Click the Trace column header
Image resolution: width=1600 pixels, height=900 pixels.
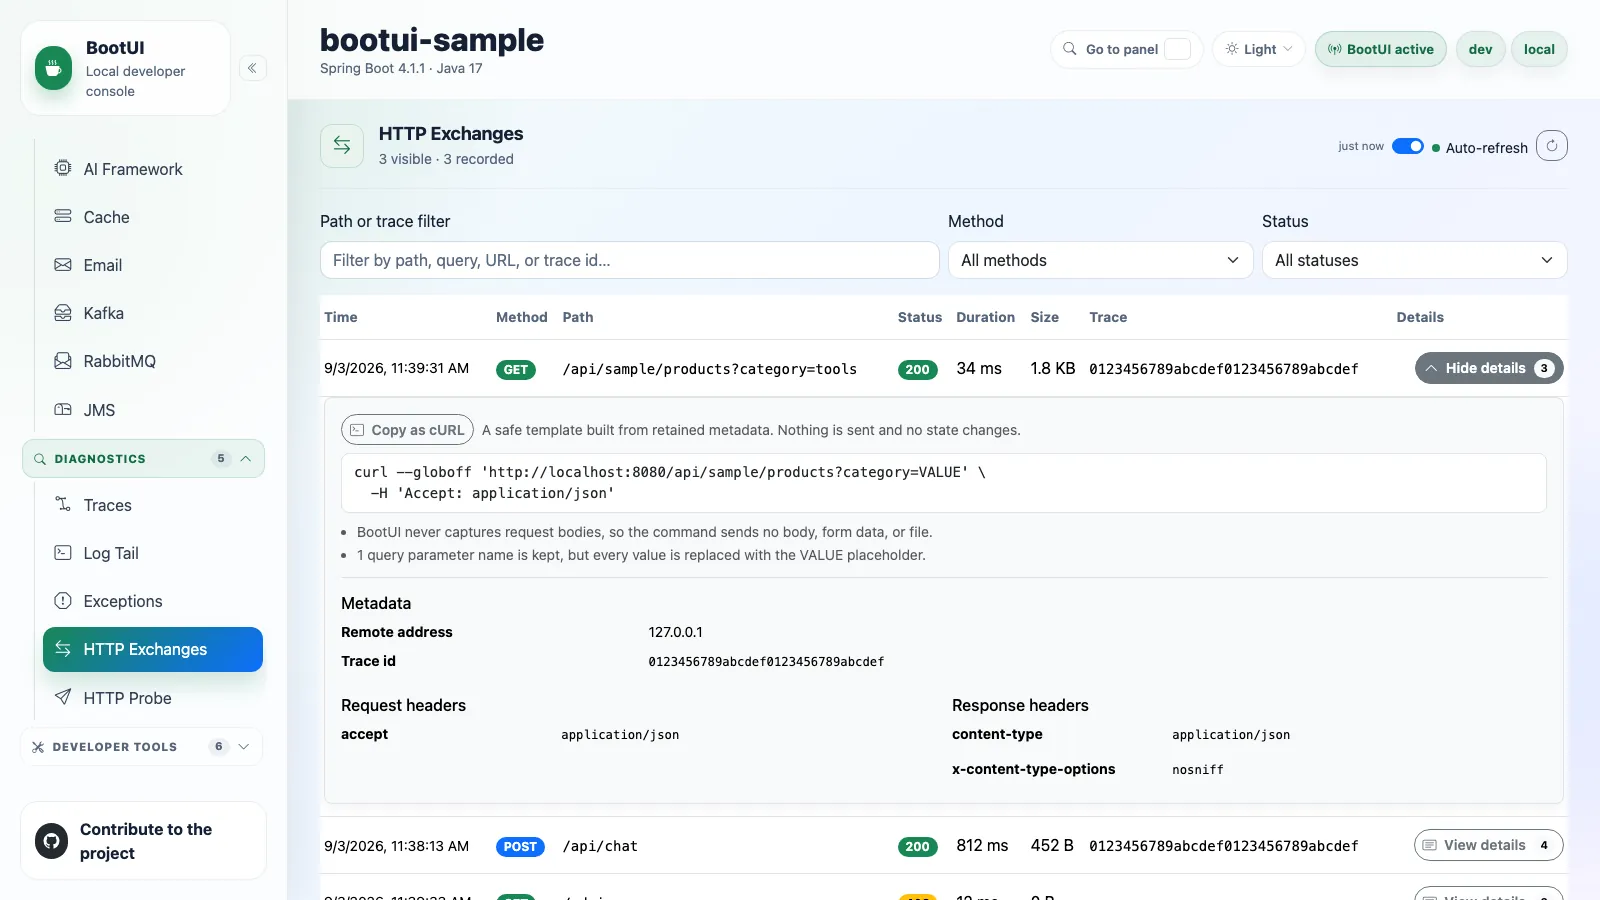click(1108, 317)
